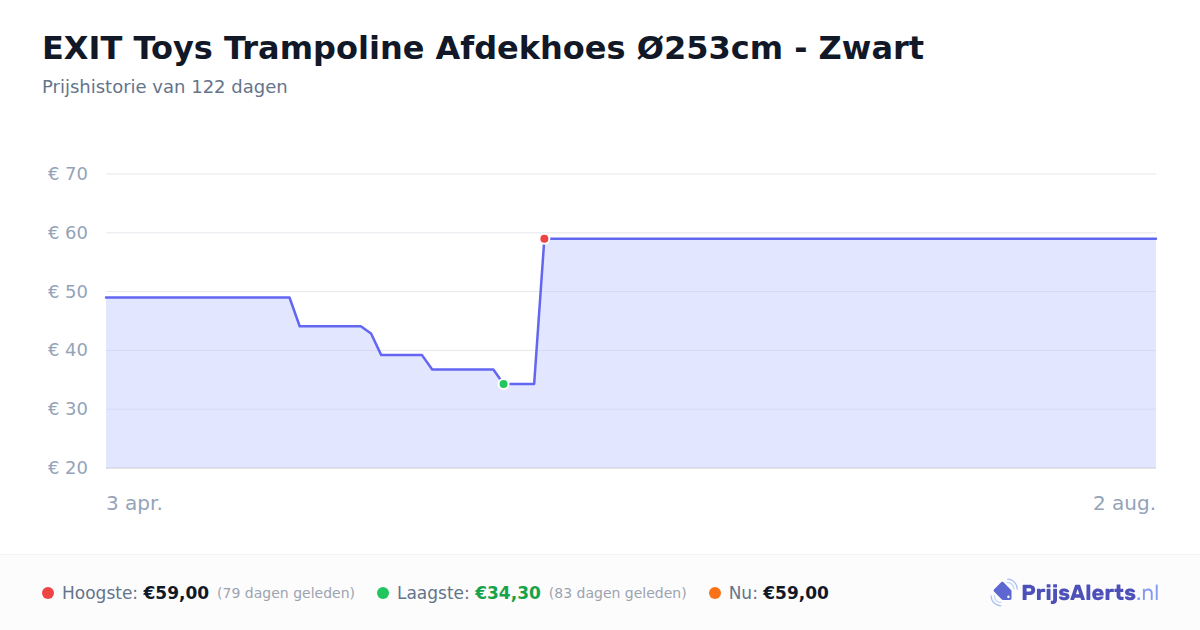Click the 2 aug. end date label
1200x630 pixels.
(x=1124, y=504)
